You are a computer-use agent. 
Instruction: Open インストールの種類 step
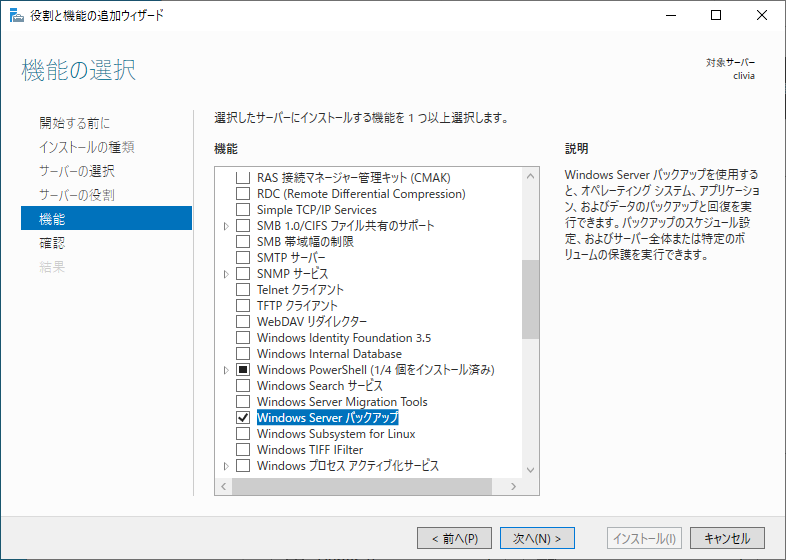[87, 147]
